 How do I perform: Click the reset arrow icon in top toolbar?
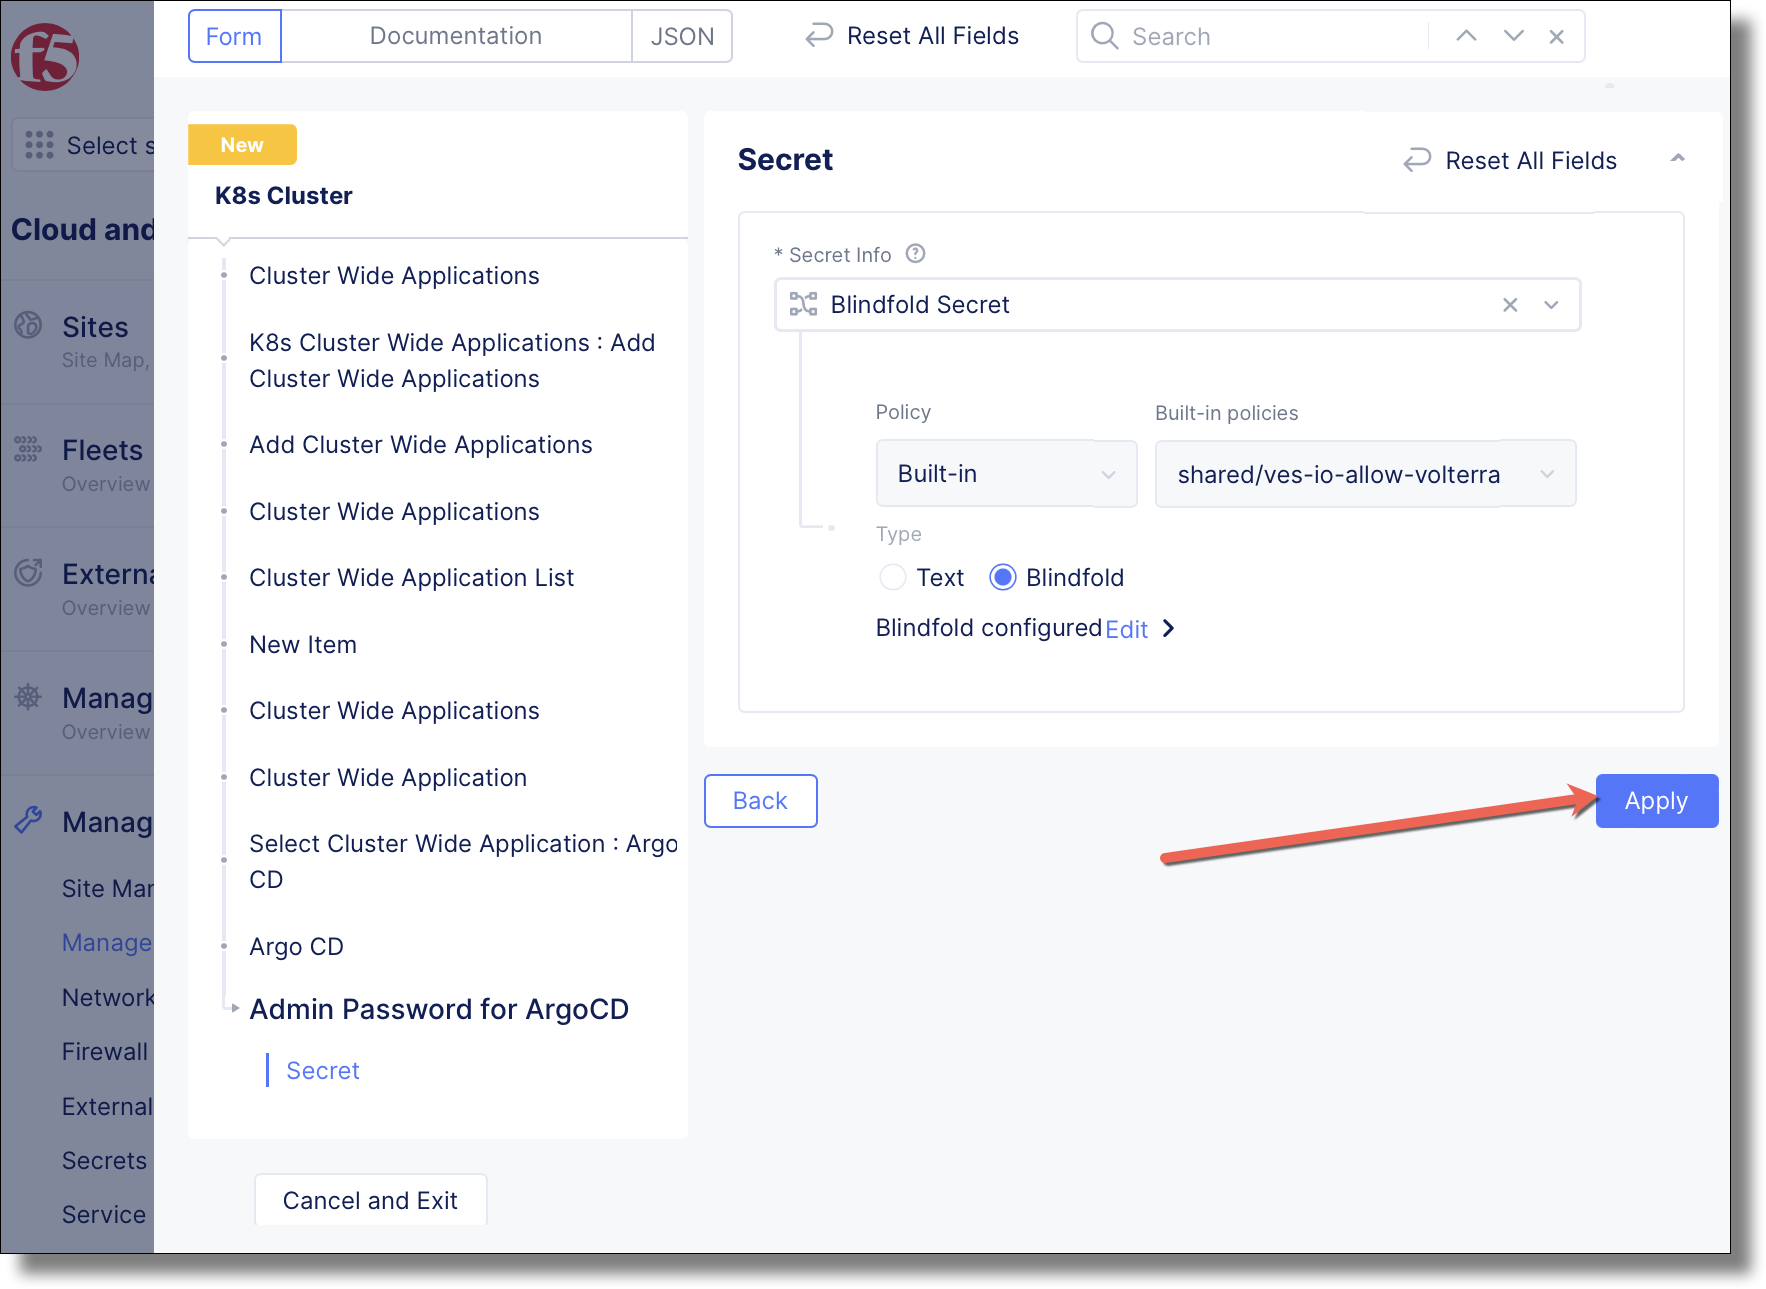pos(819,36)
